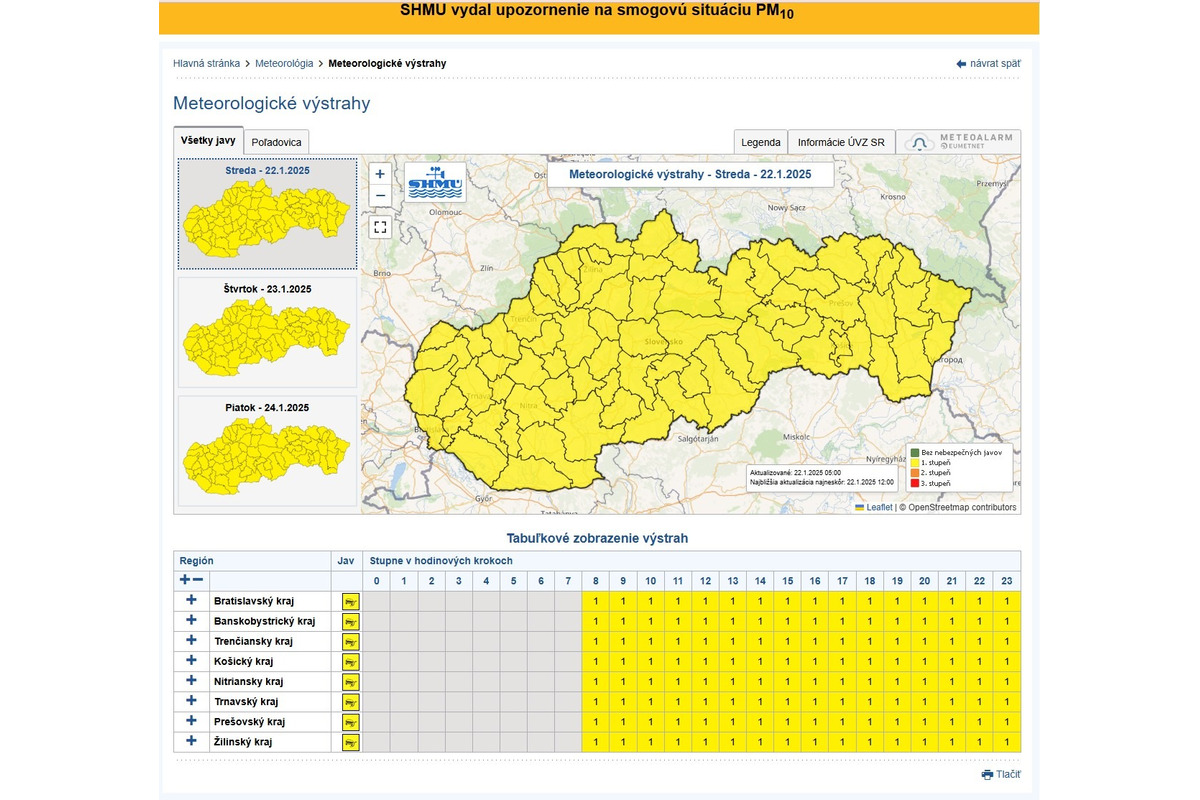
Task: Zoom in on the warnings map
Action: point(380,173)
